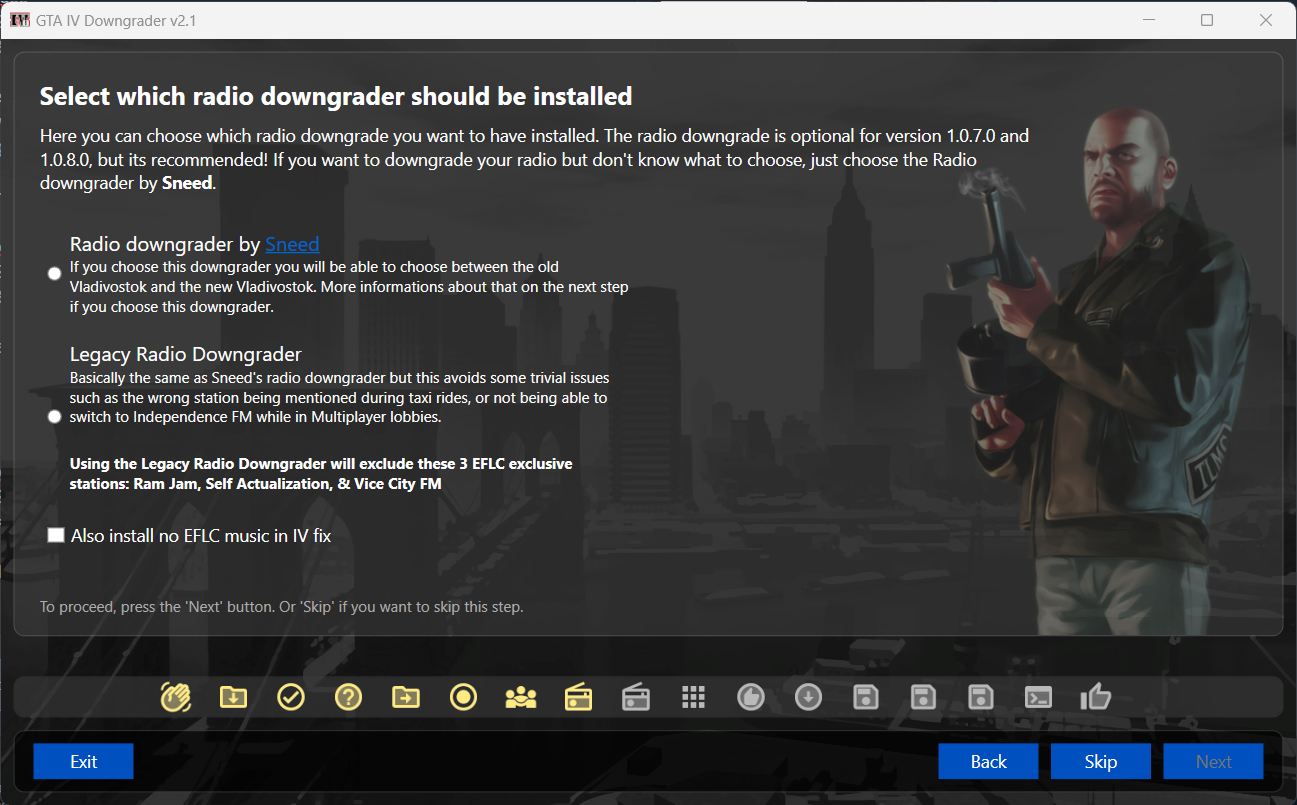Choose the Radio downgrader by Sneed option
The height and width of the screenshot is (805, 1297).
54,274
